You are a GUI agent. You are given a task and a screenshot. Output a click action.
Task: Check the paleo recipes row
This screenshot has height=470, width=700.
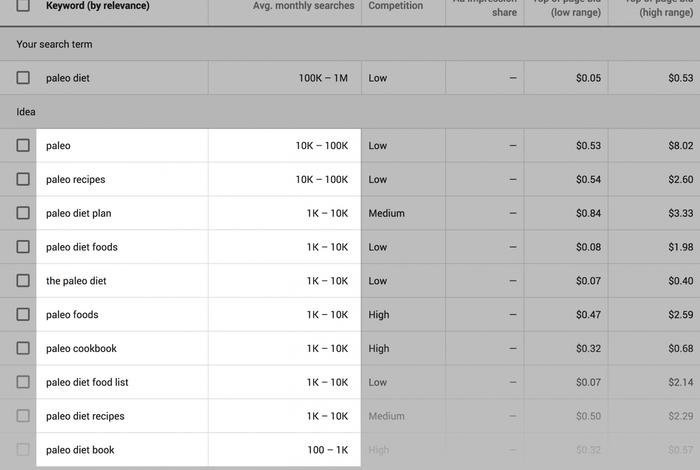[x=23, y=179]
